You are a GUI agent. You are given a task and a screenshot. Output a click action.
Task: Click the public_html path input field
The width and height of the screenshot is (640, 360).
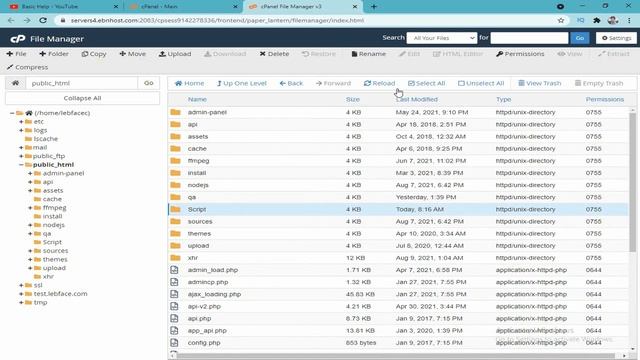(x=82, y=83)
